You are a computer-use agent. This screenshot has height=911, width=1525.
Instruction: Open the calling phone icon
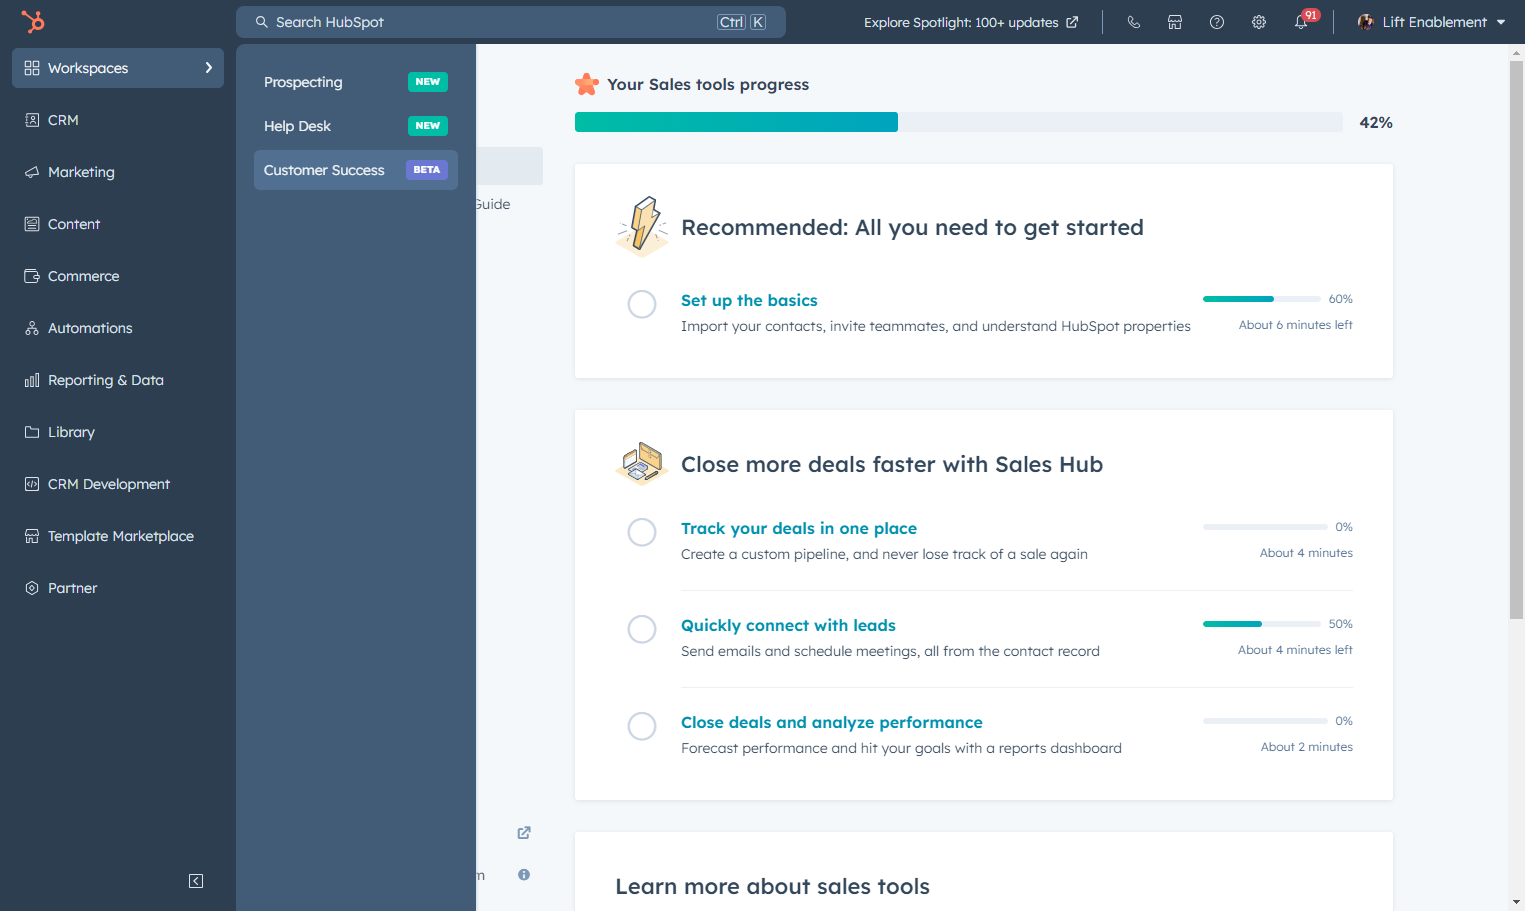(1133, 22)
